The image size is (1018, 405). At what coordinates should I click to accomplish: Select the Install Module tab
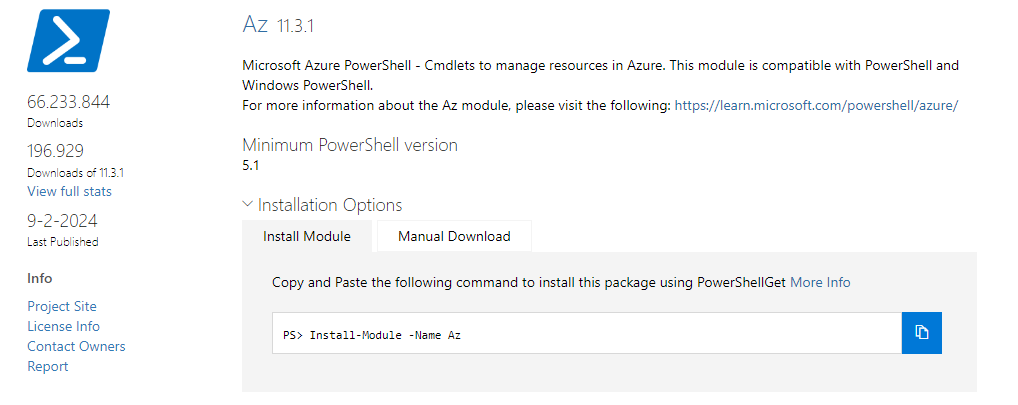point(307,236)
